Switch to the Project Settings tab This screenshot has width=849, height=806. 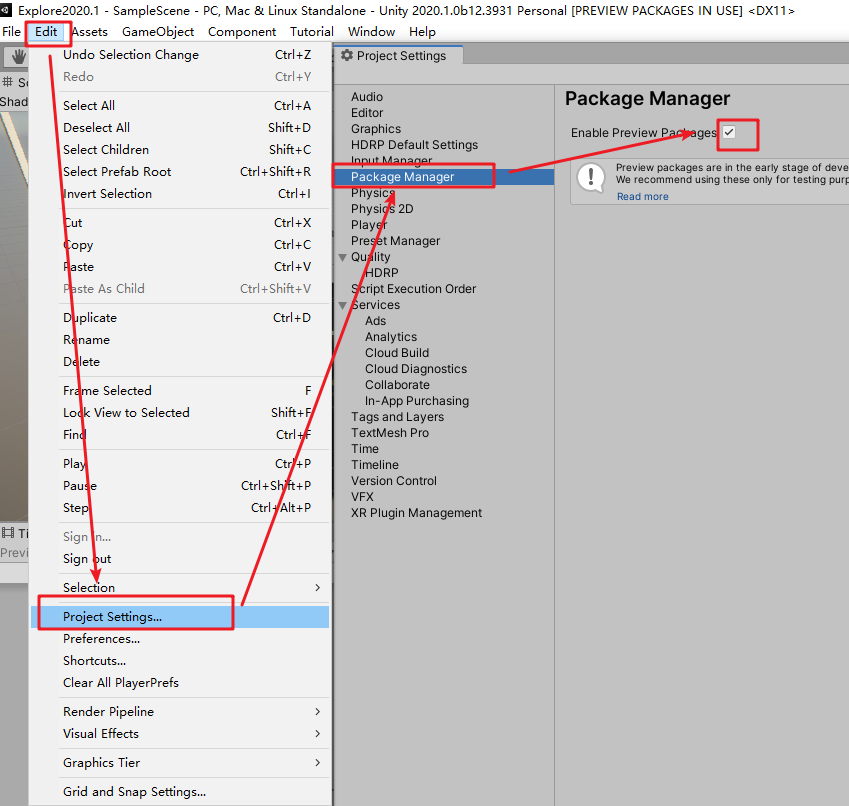coord(400,56)
